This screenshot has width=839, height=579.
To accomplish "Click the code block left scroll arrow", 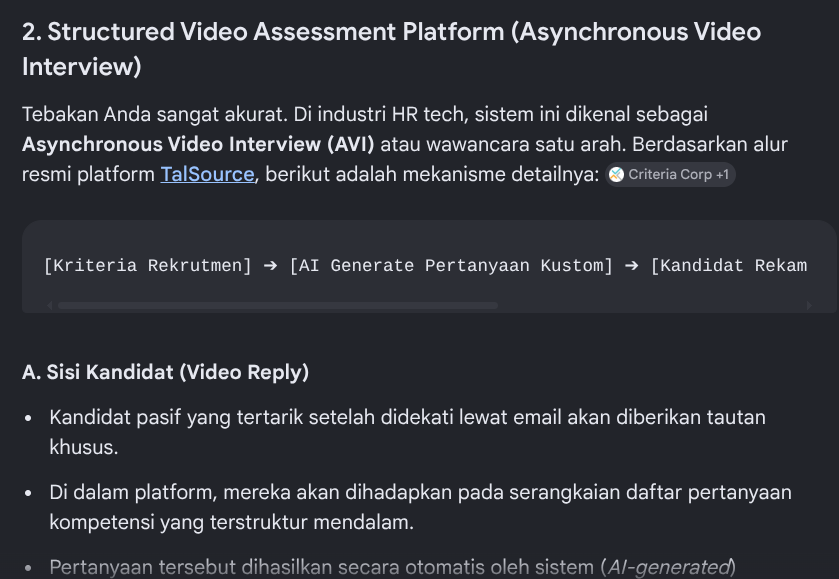I will click(x=50, y=306).
